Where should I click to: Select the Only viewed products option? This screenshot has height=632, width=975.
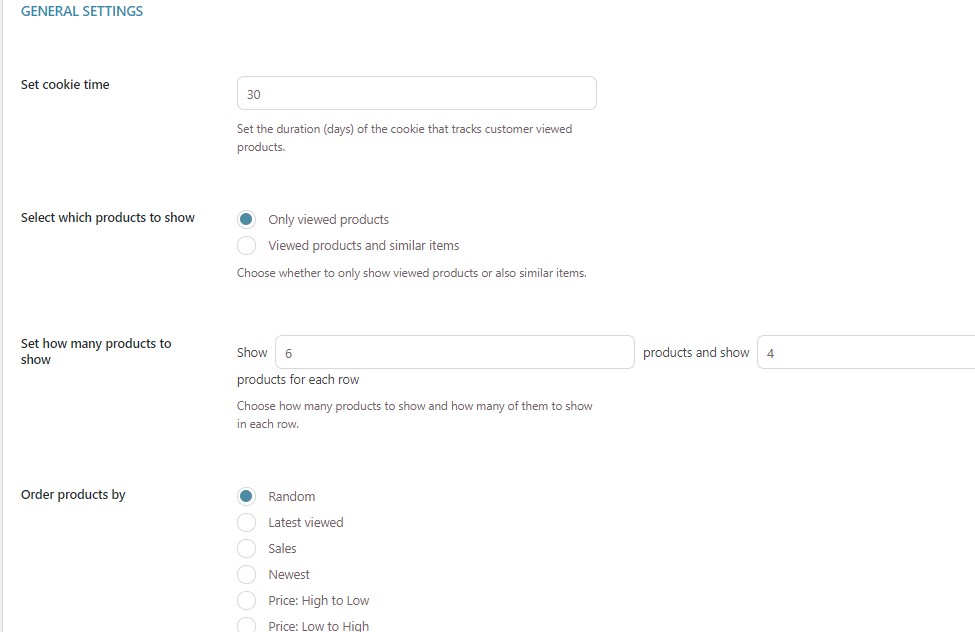pos(246,219)
